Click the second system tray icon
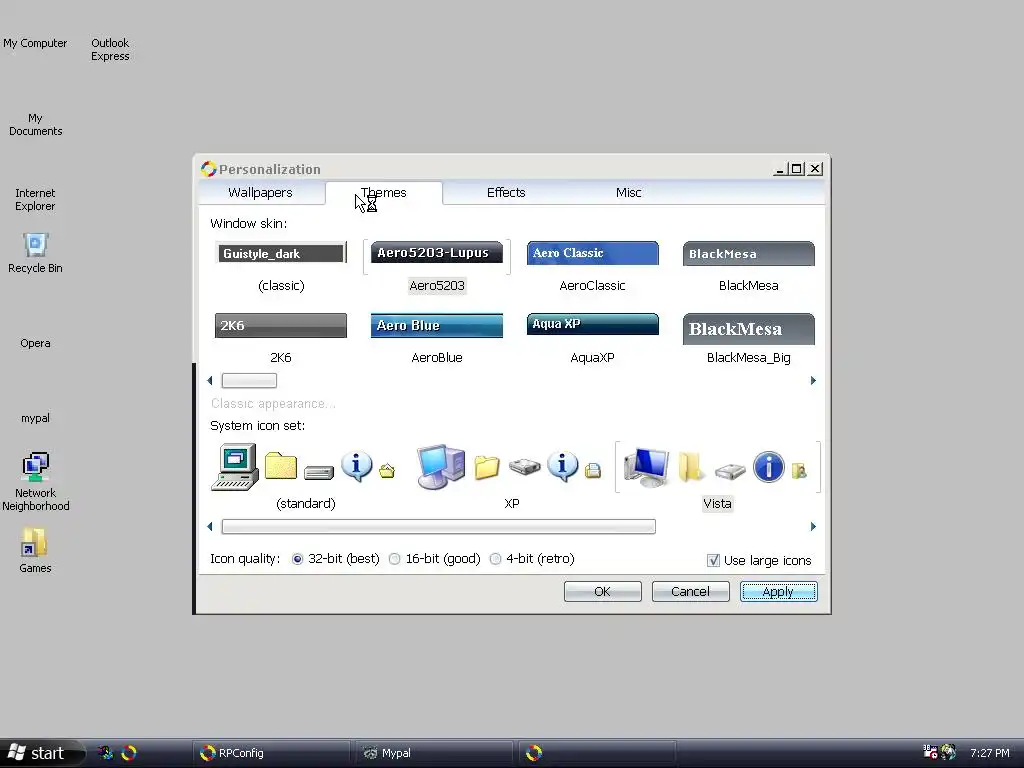Viewport: 1024px width, 768px height. (948, 752)
